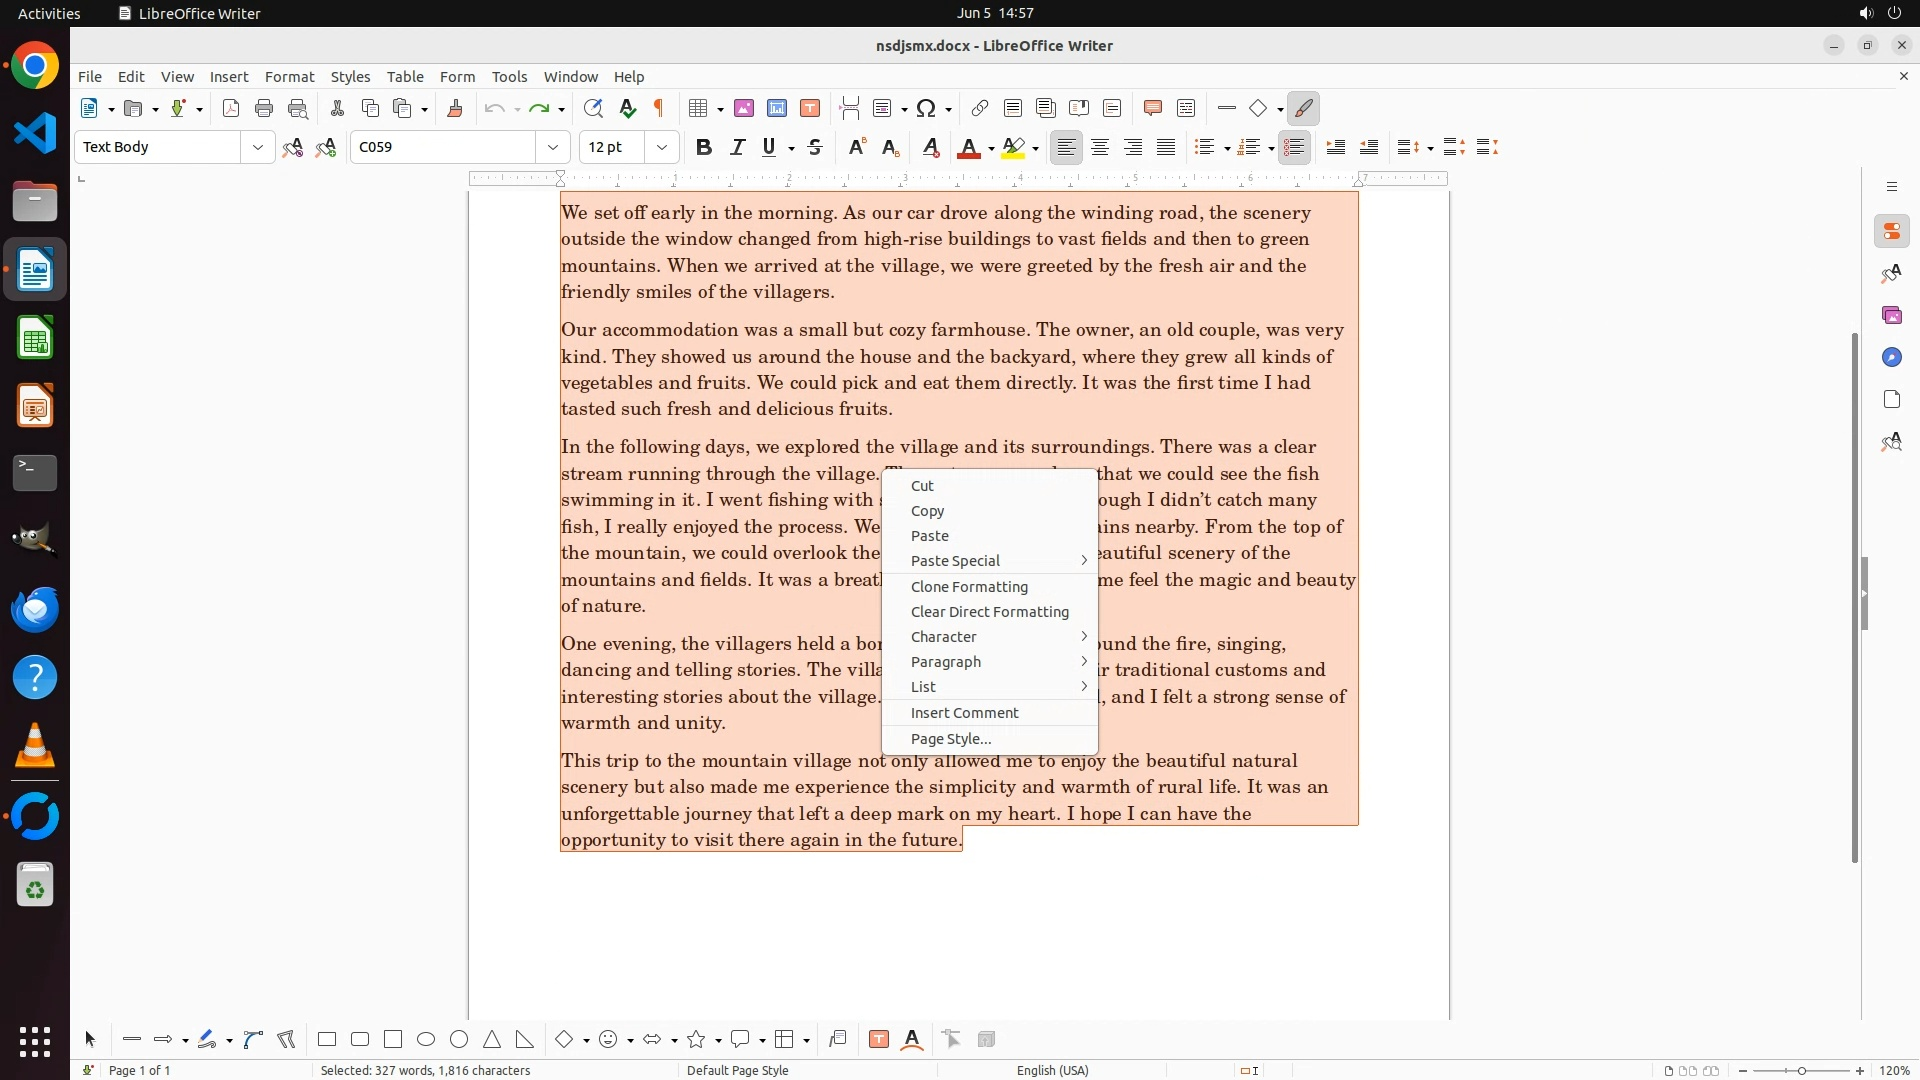Image resolution: width=1920 pixels, height=1080 pixels.
Task: Open the font size dropdown
Action: click(662, 148)
